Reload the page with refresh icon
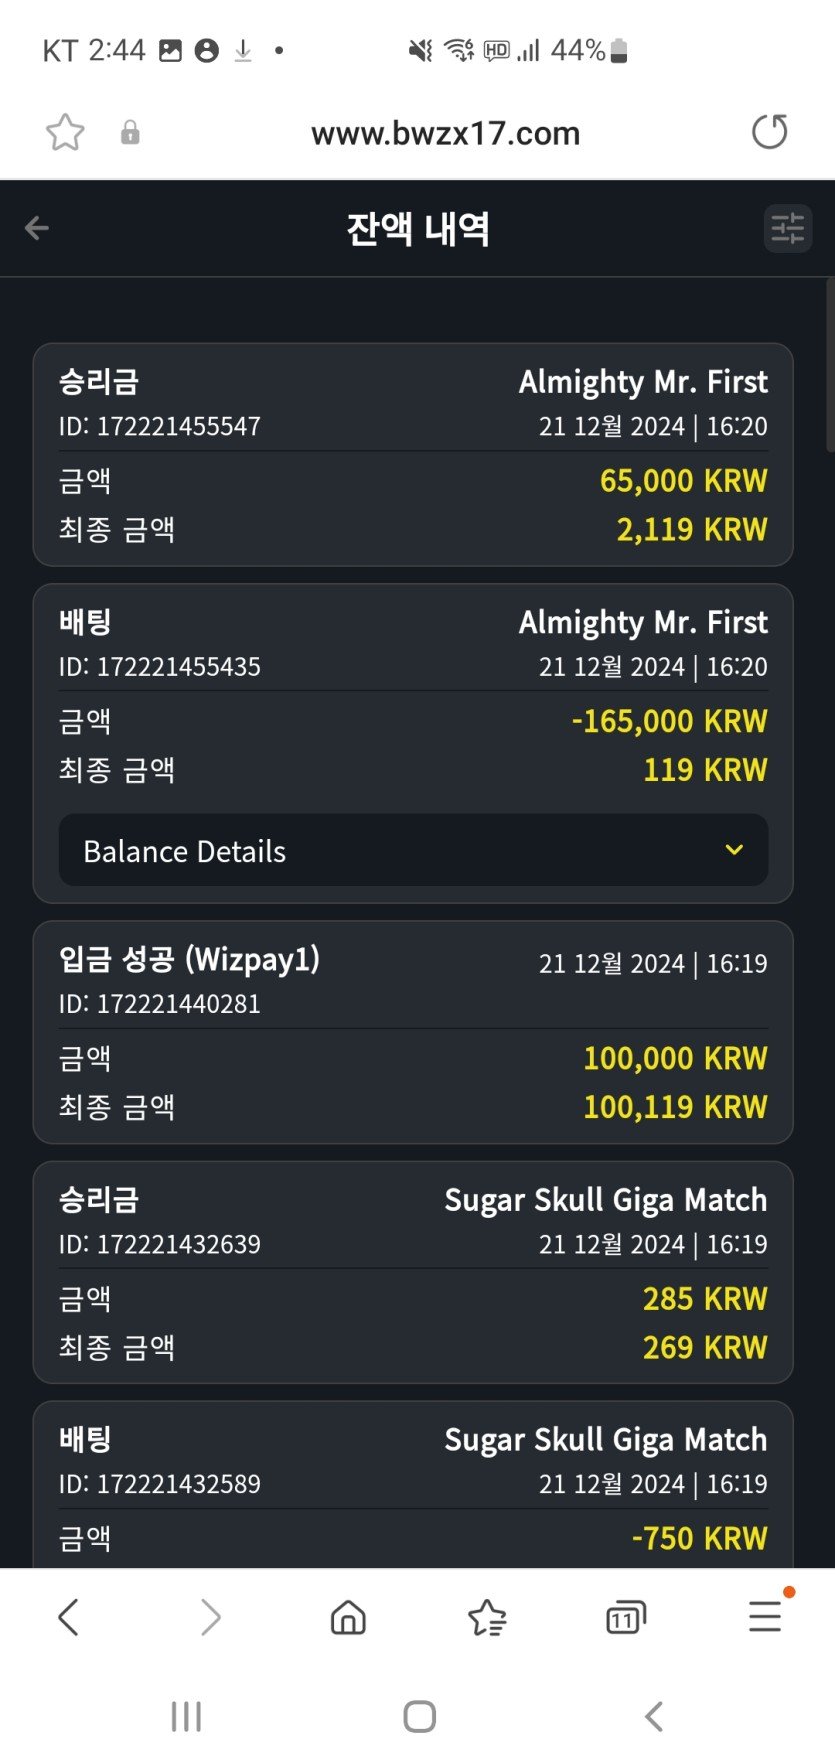The width and height of the screenshot is (835, 1763). pyautogui.click(x=769, y=132)
